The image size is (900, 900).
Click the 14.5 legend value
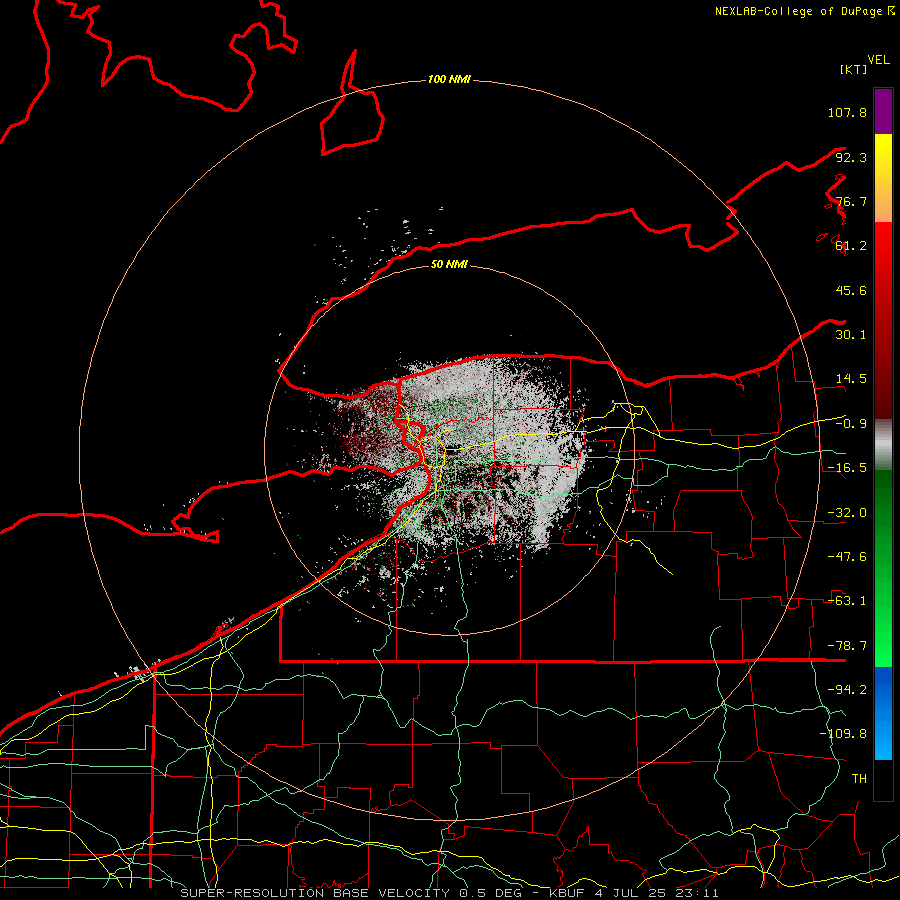(851, 379)
